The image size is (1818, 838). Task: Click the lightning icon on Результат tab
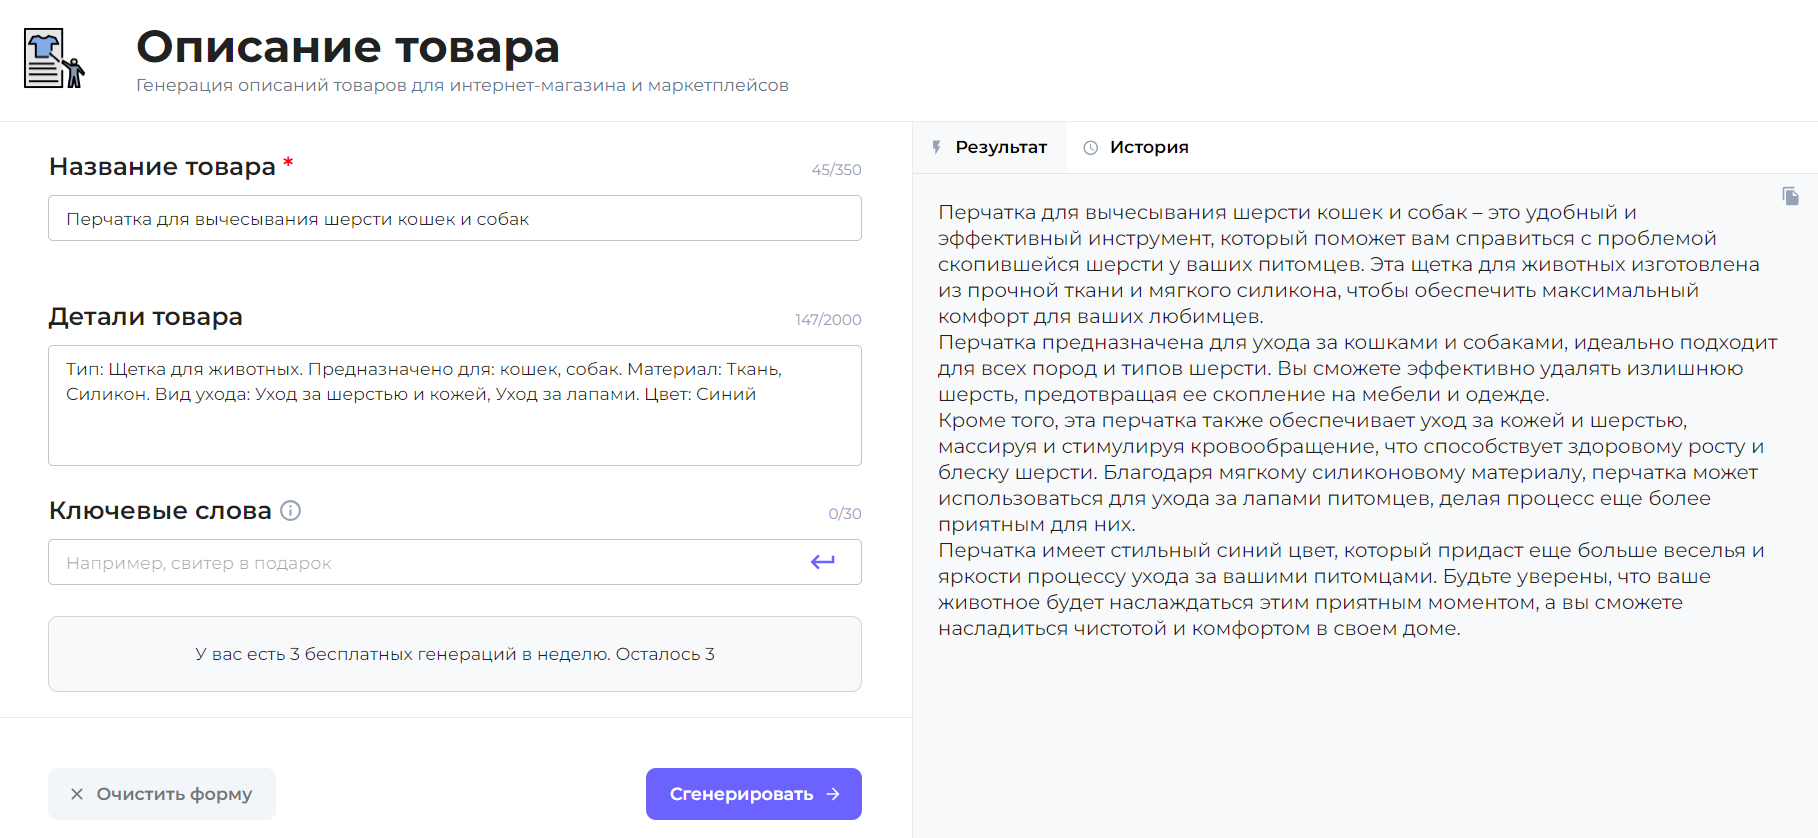pos(936,147)
